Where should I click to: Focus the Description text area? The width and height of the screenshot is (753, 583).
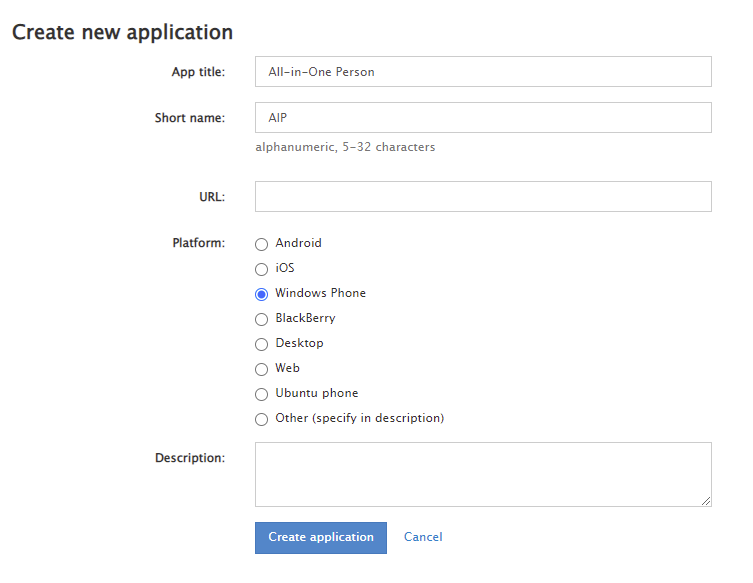click(483, 474)
